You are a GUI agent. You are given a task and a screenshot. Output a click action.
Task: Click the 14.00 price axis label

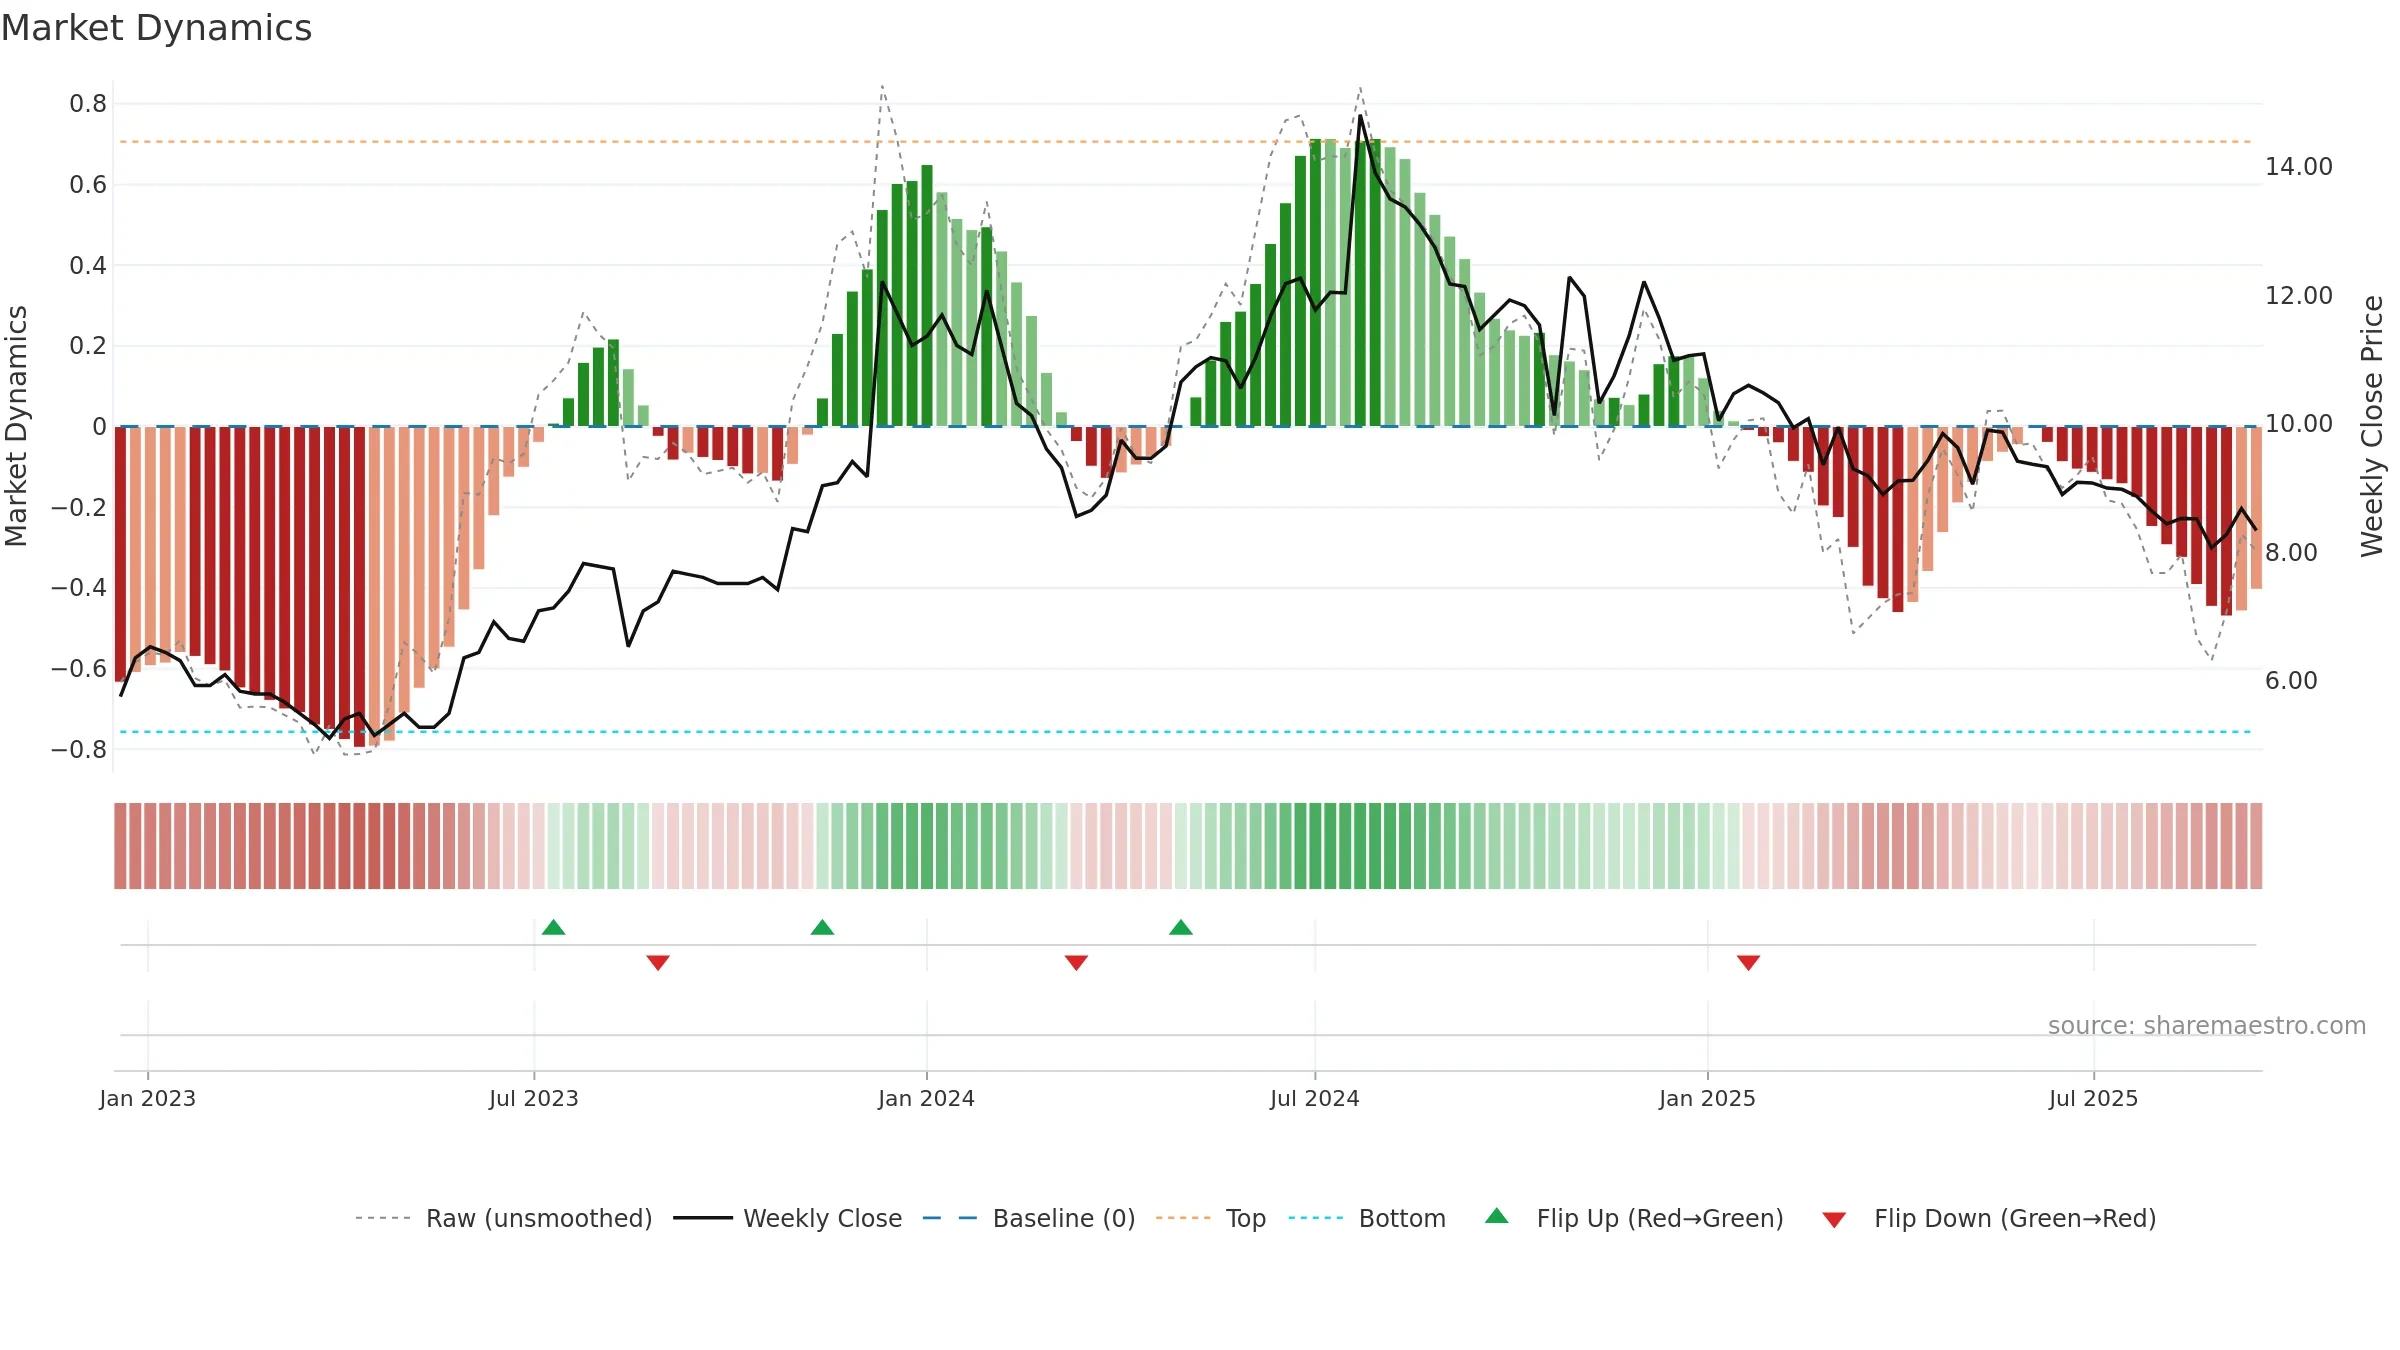(2299, 167)
